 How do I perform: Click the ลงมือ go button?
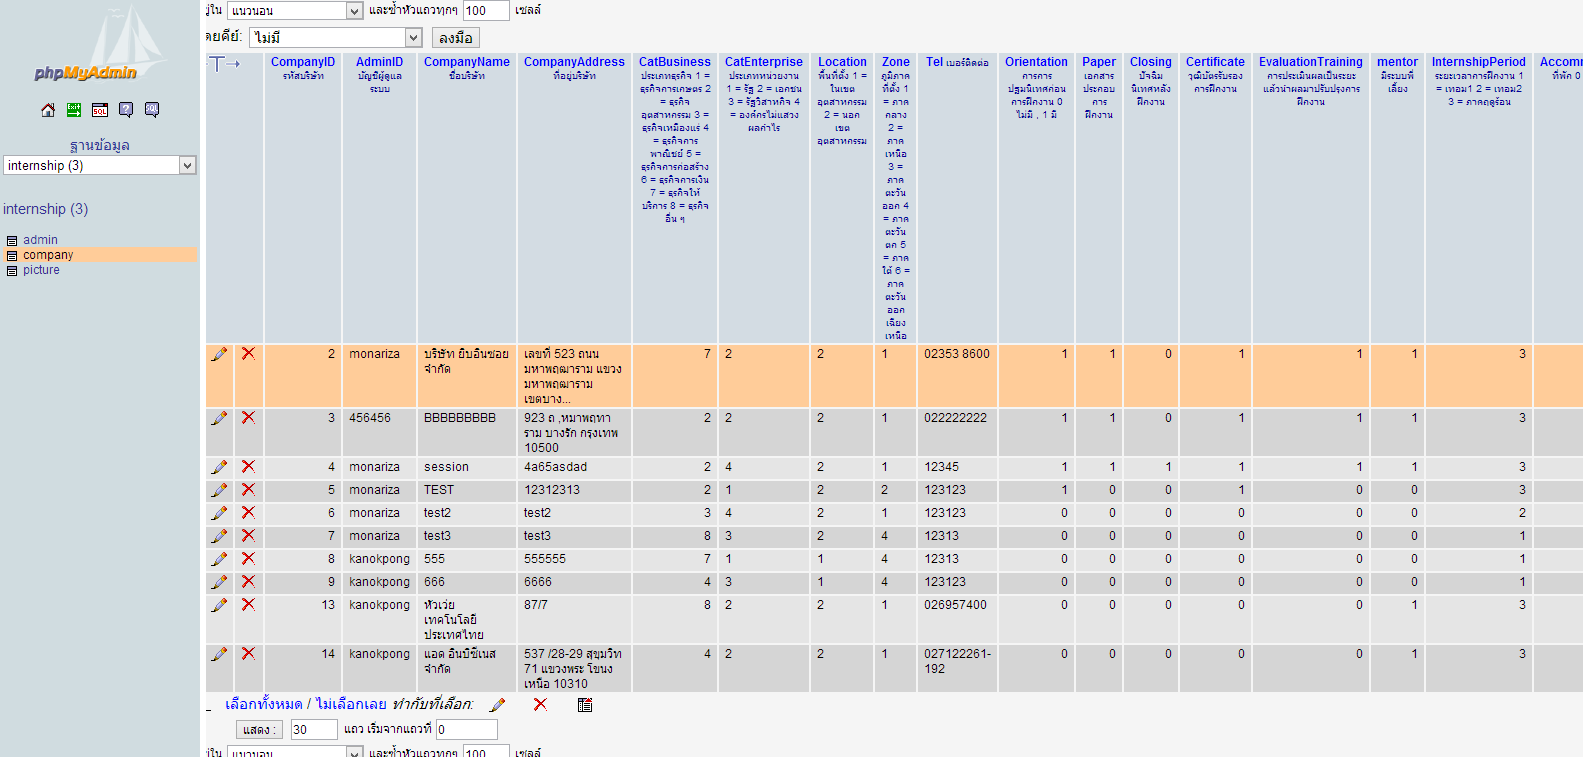click(x=456, y=38)
